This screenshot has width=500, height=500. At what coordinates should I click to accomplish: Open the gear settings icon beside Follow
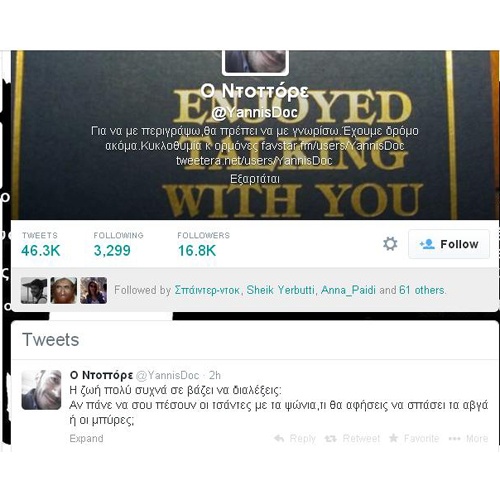coord(390,244)
